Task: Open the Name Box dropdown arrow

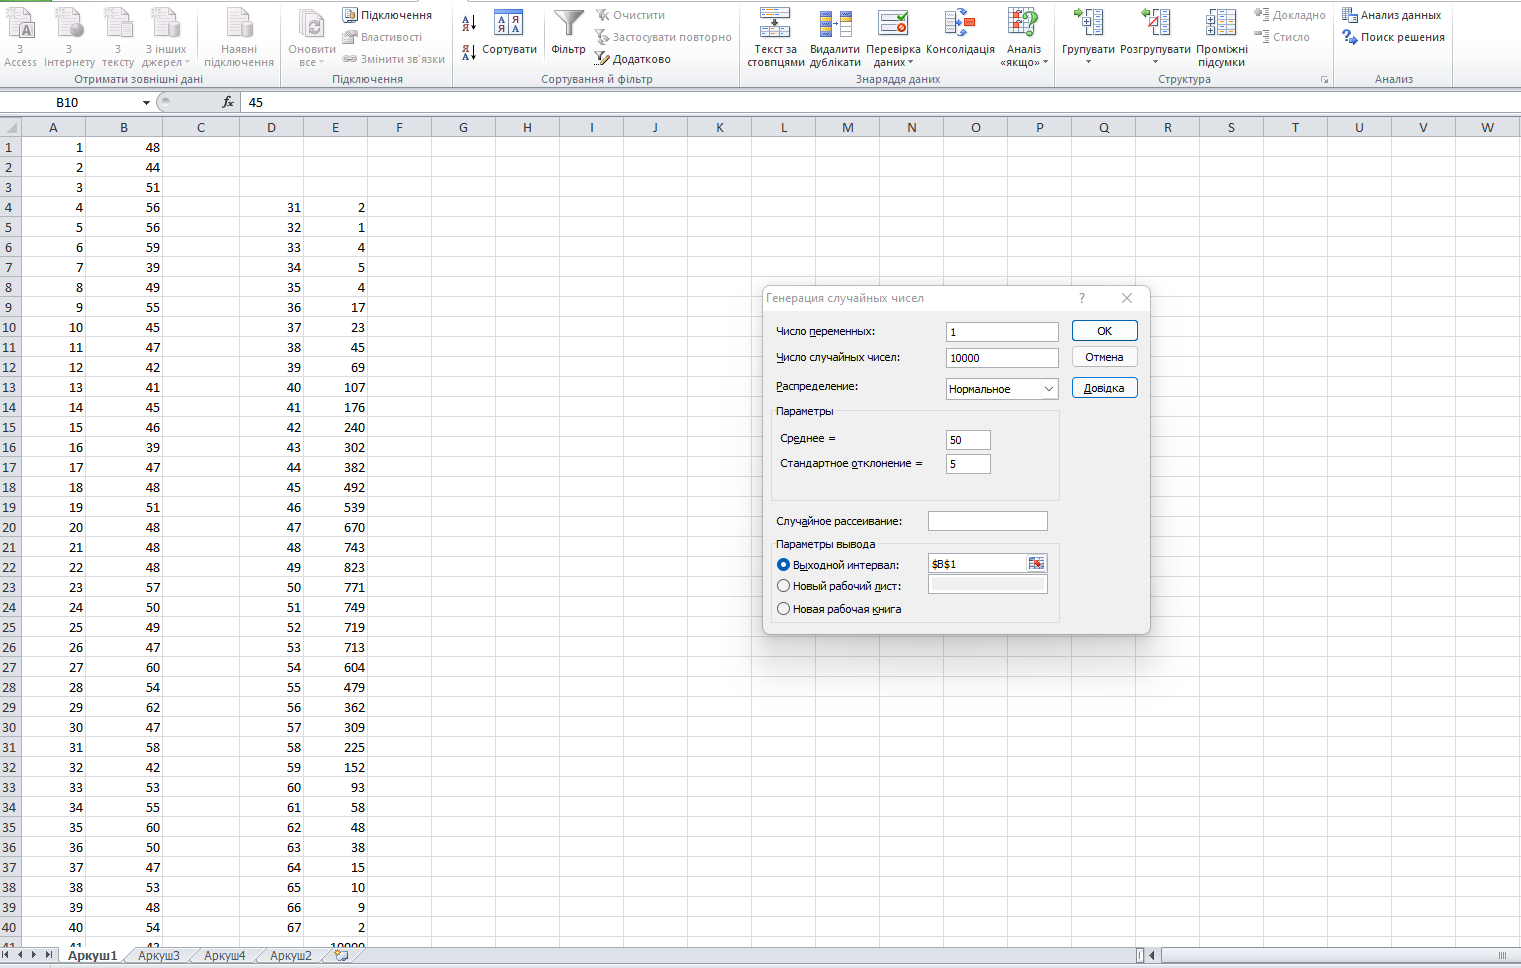Action: point(147,103)
